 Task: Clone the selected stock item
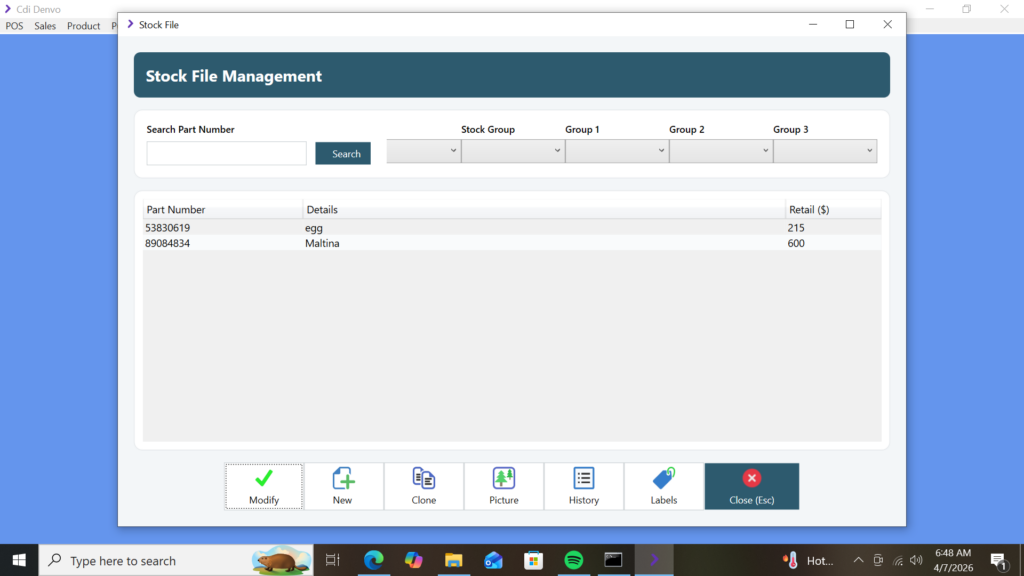click(x=424, y=487)
